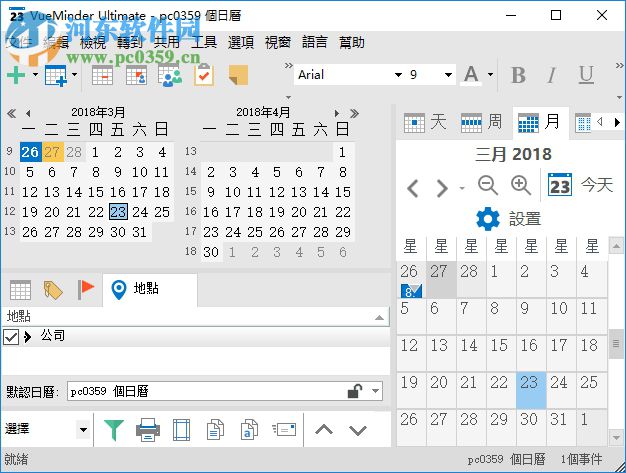The height and width of the screenshot is (473, 626).
Task: Click the move up chevron
Action: [324, 430]
